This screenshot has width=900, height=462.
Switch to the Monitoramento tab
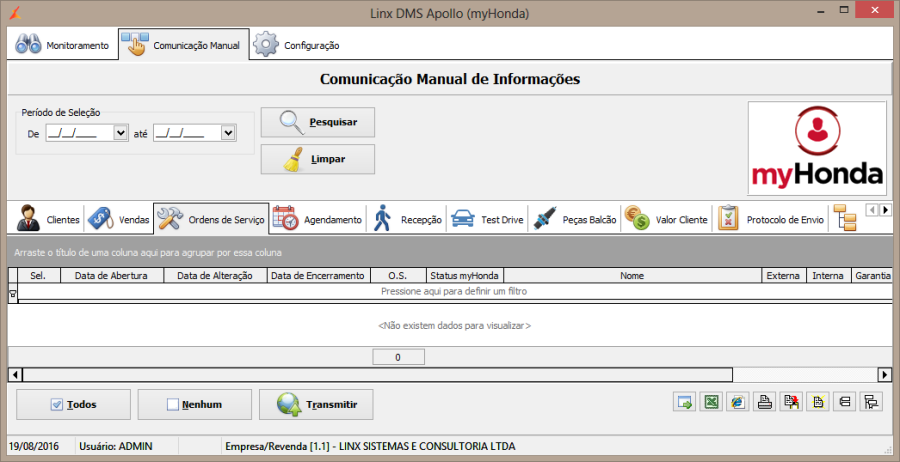[62, 45]
